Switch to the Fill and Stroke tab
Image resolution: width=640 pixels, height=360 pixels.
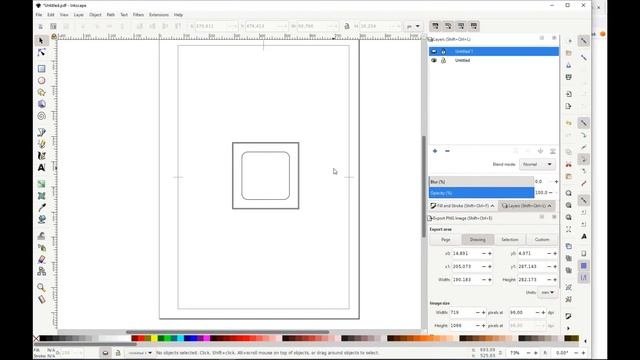462,206
